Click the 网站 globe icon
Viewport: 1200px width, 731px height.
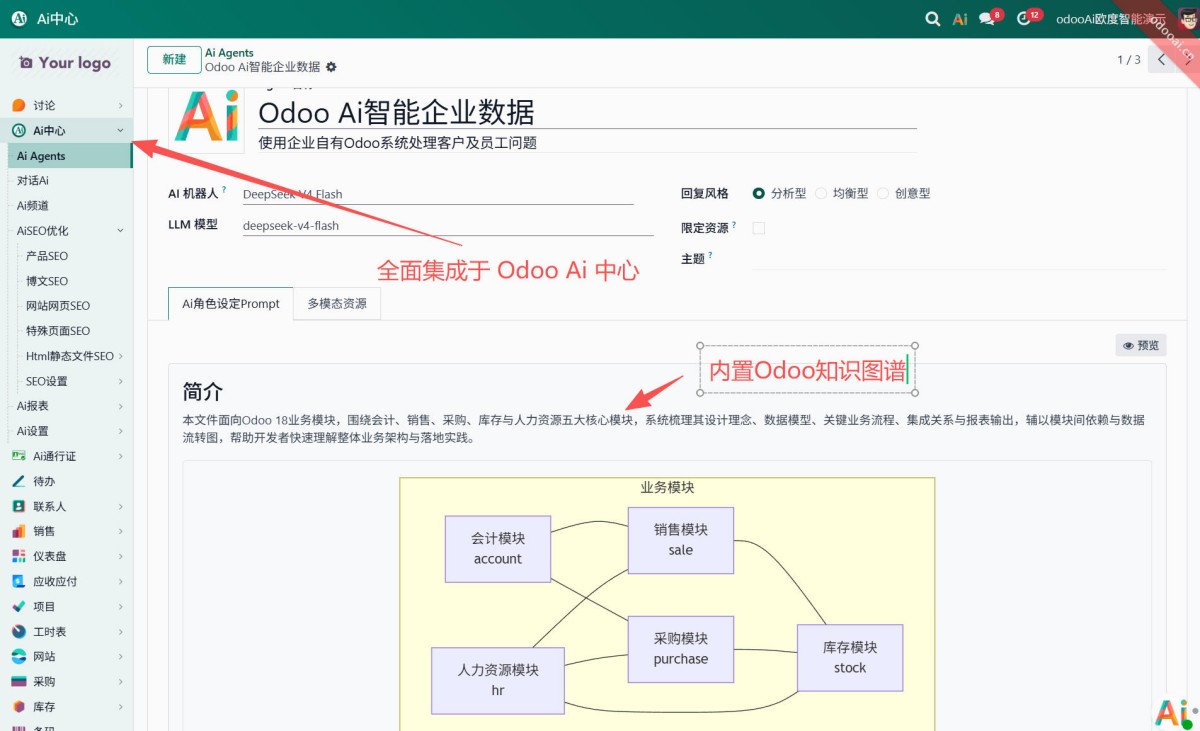coord(18,656)
